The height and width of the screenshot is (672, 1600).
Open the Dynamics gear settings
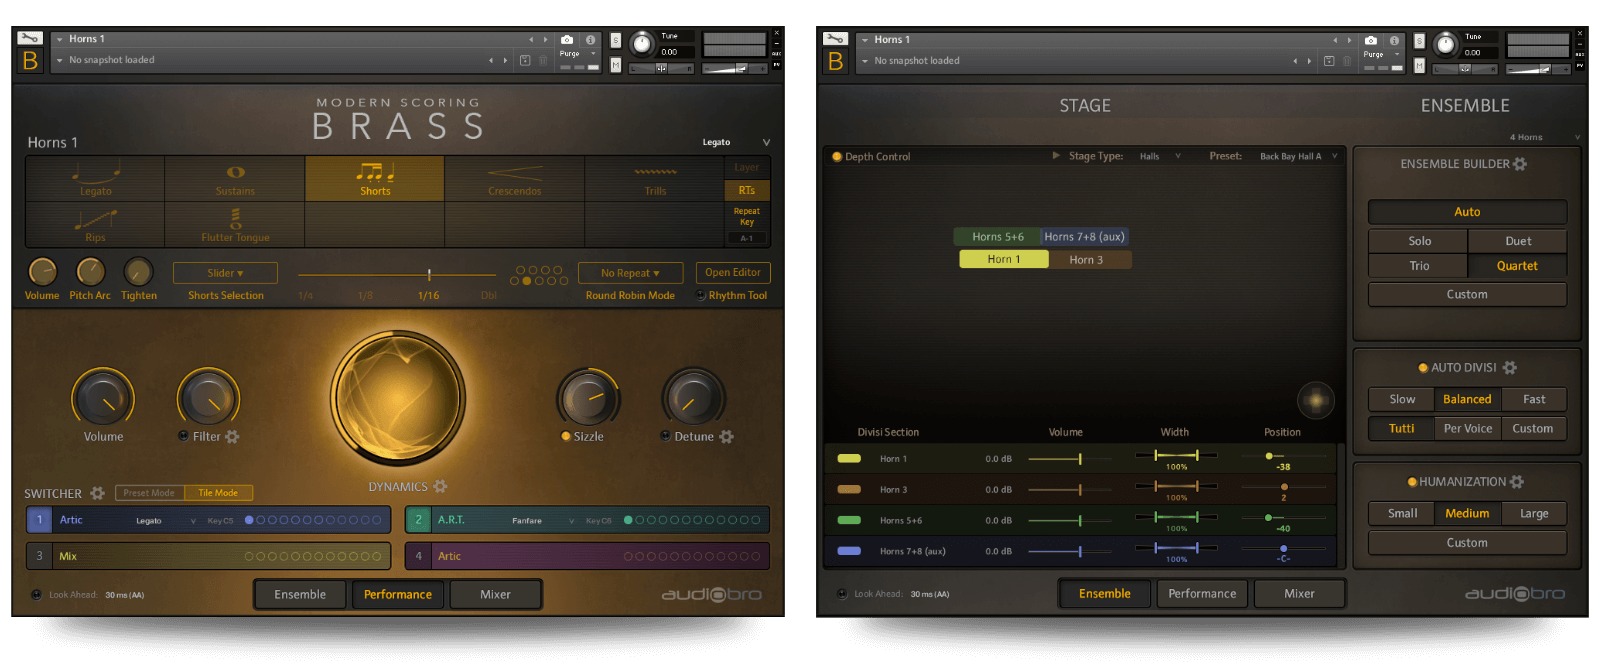[x=440, y=487]
